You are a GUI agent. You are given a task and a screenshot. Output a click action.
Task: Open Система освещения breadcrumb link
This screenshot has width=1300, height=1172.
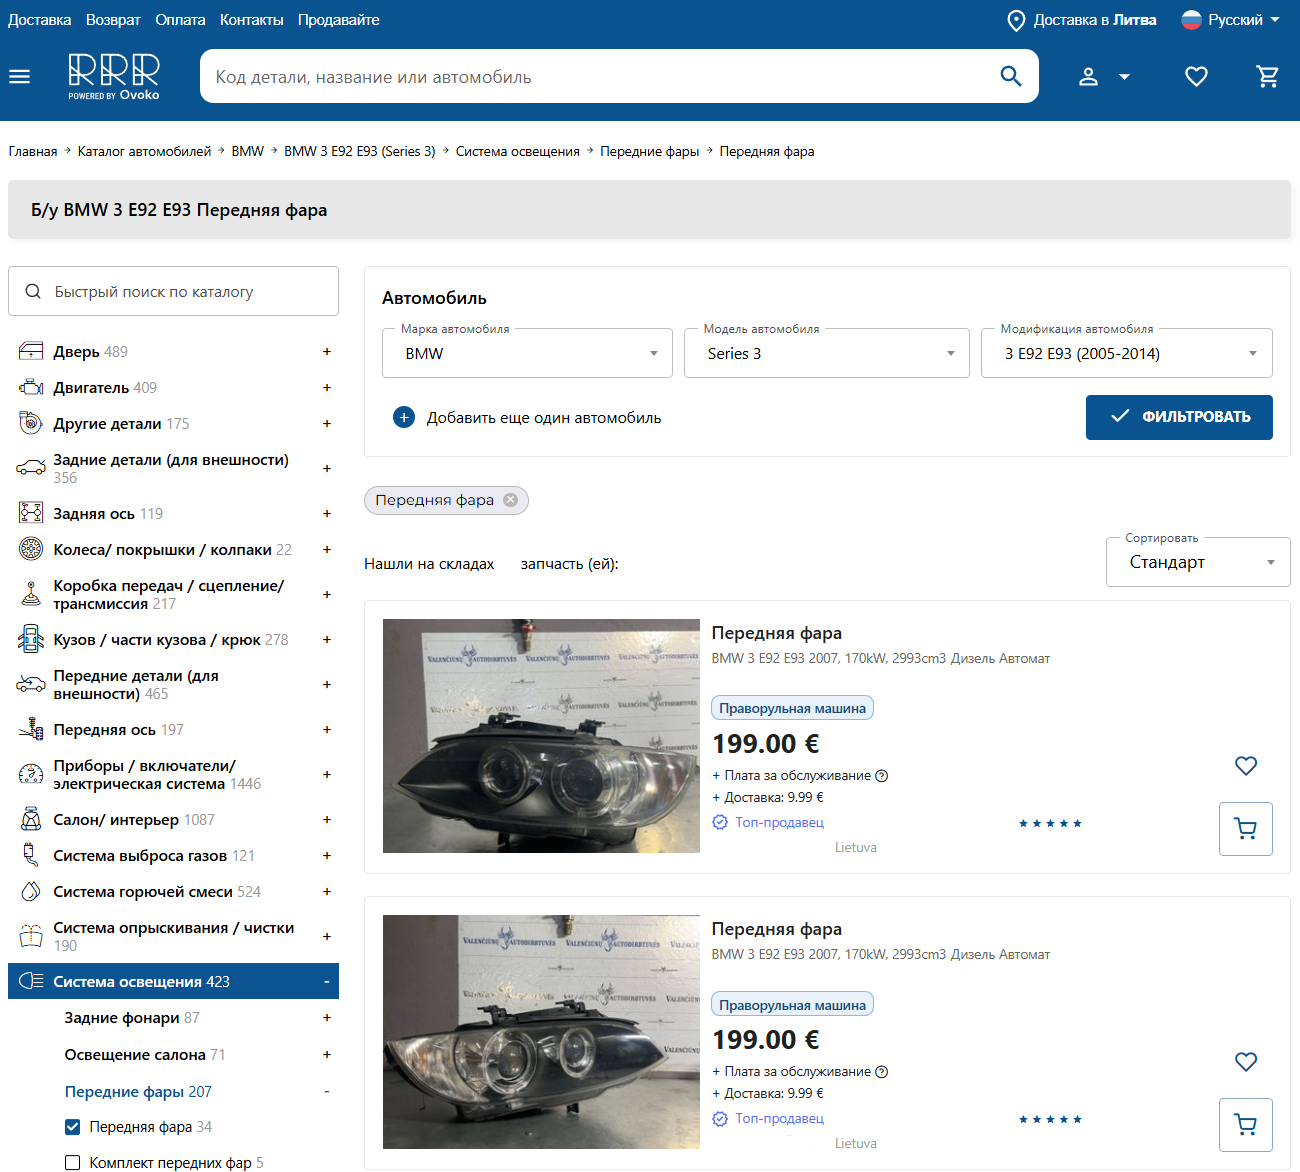pos(518,152)
